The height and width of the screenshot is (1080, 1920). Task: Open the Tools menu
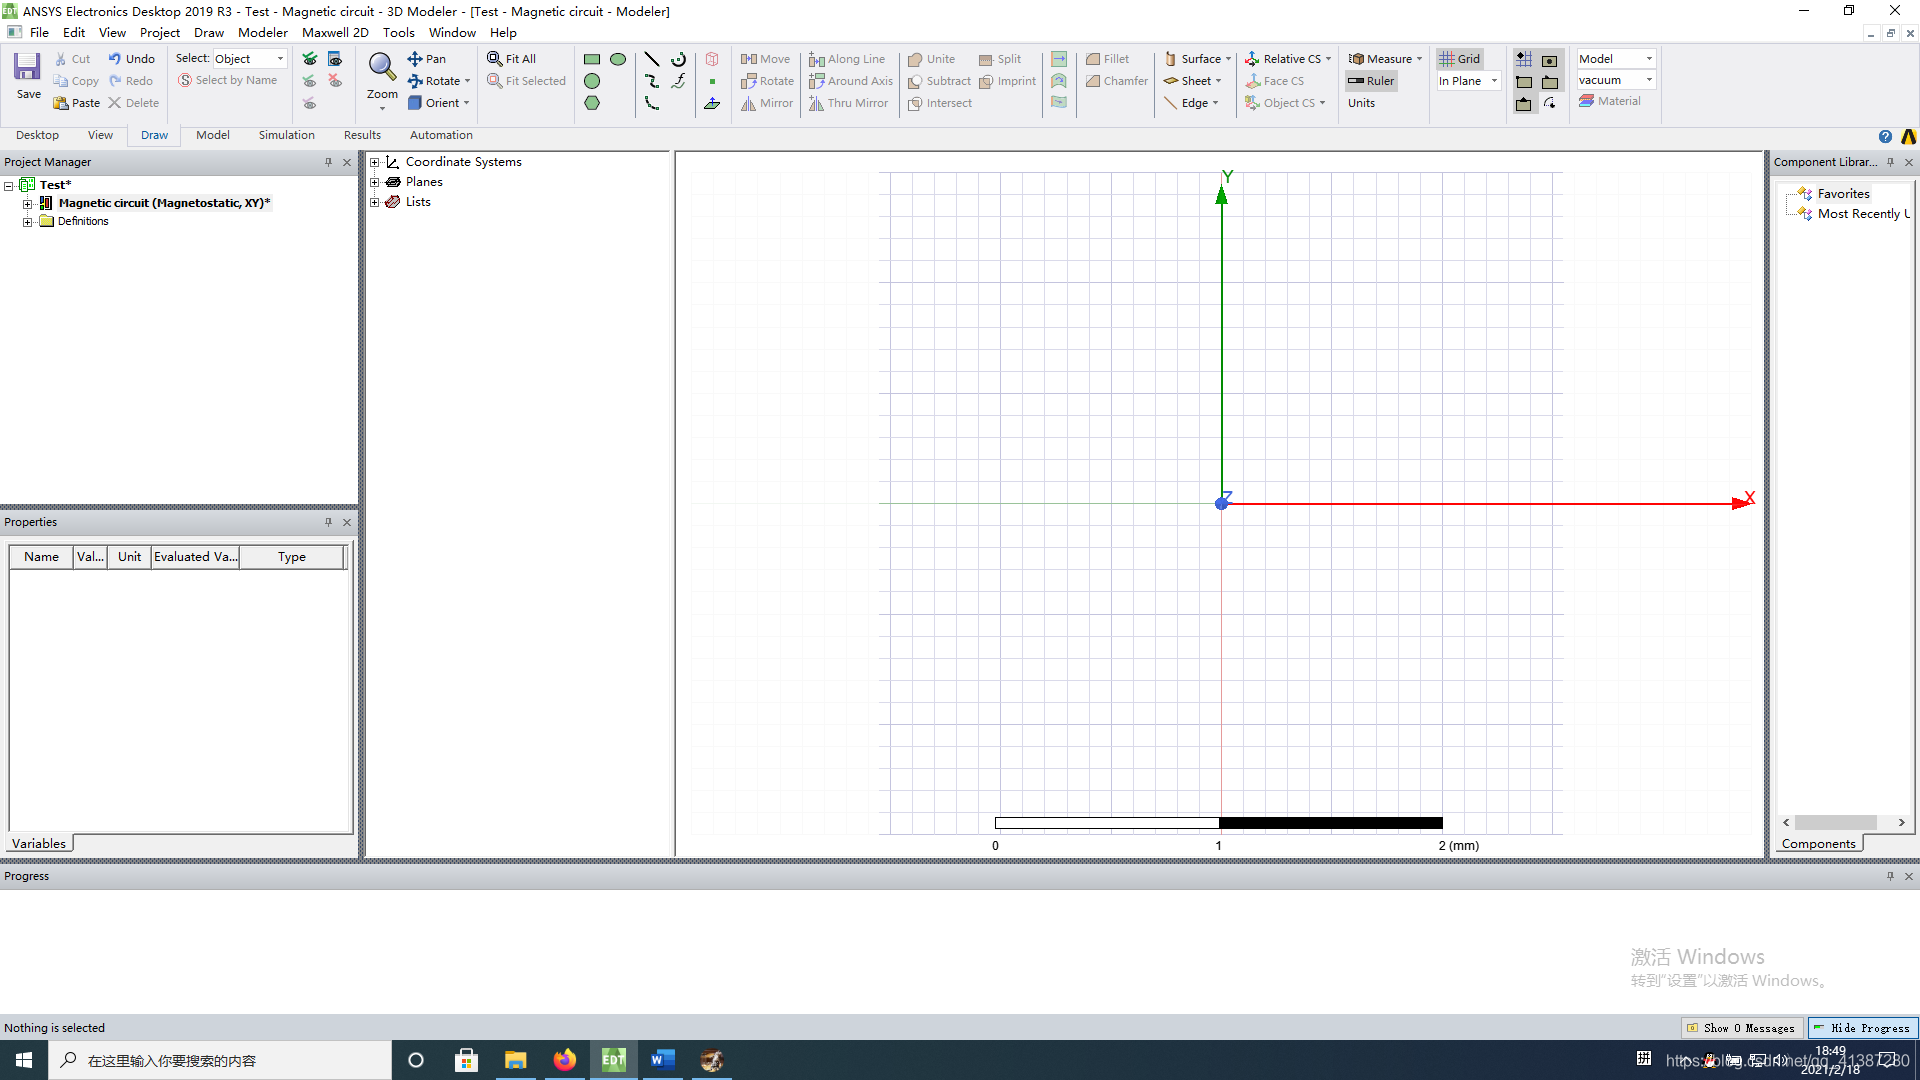tap(398, 32)
